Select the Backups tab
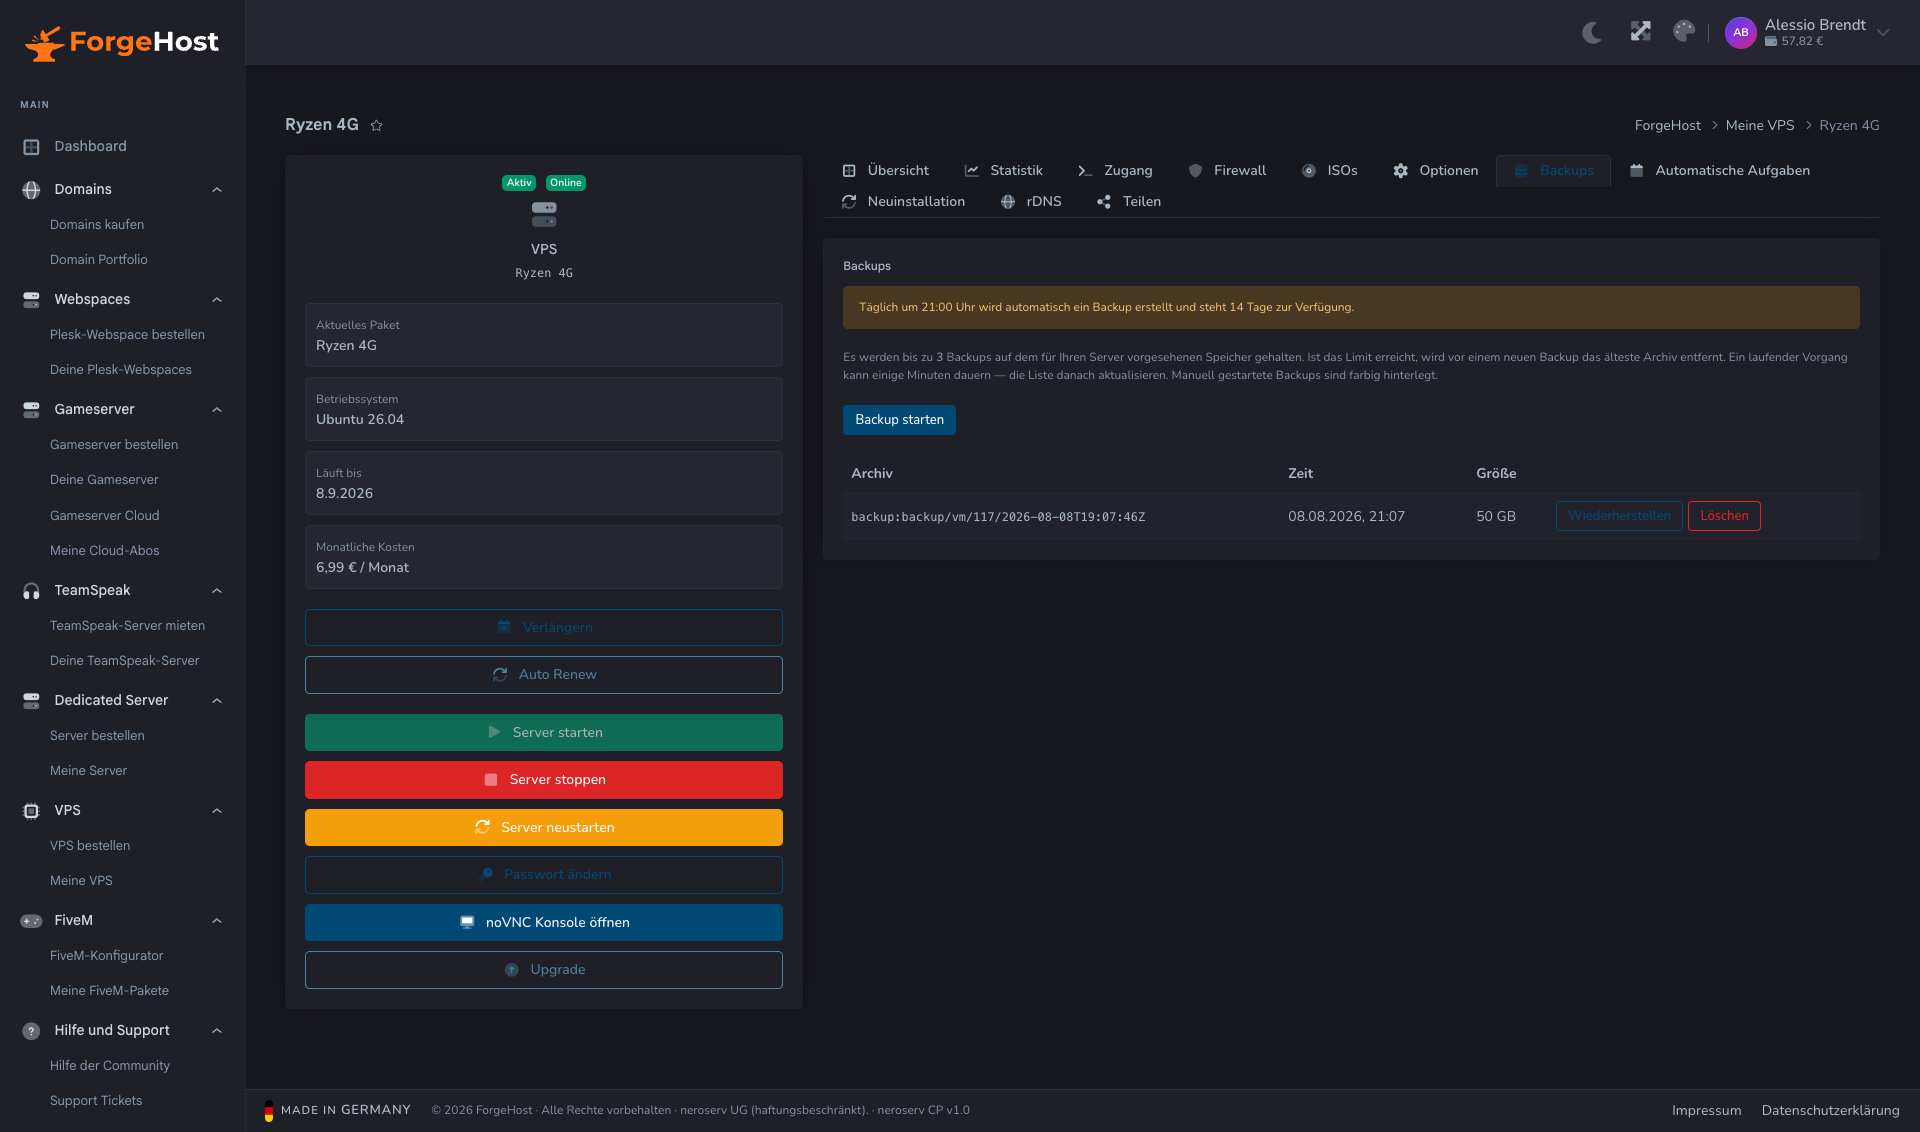This screenshot has width=1920, height=1132. [1554, 171]
